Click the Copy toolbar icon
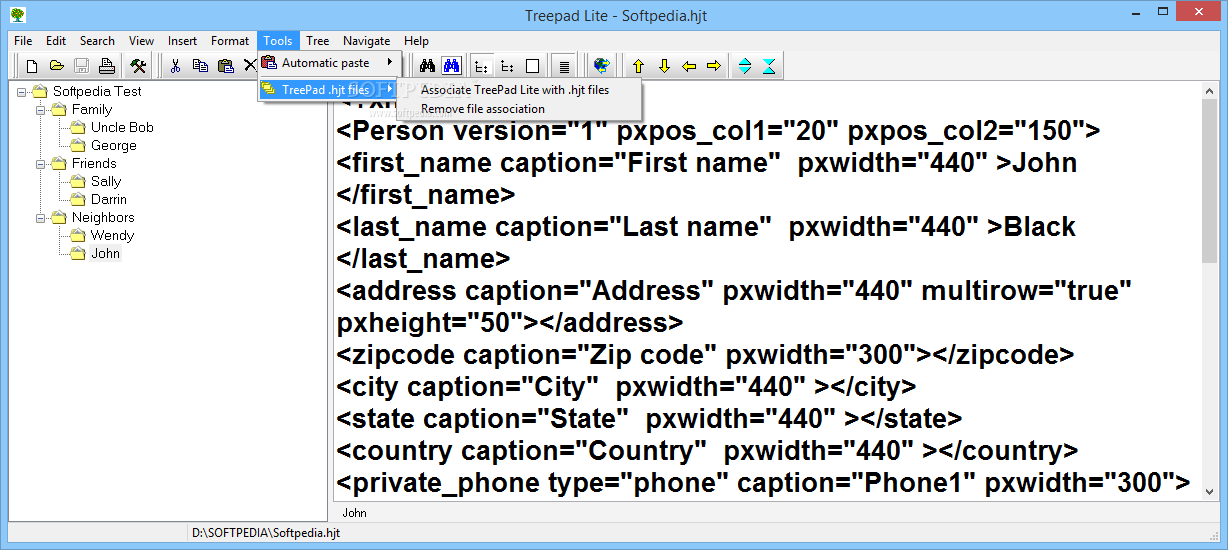Screen dimensions: 1228x550 click(200, 66)
